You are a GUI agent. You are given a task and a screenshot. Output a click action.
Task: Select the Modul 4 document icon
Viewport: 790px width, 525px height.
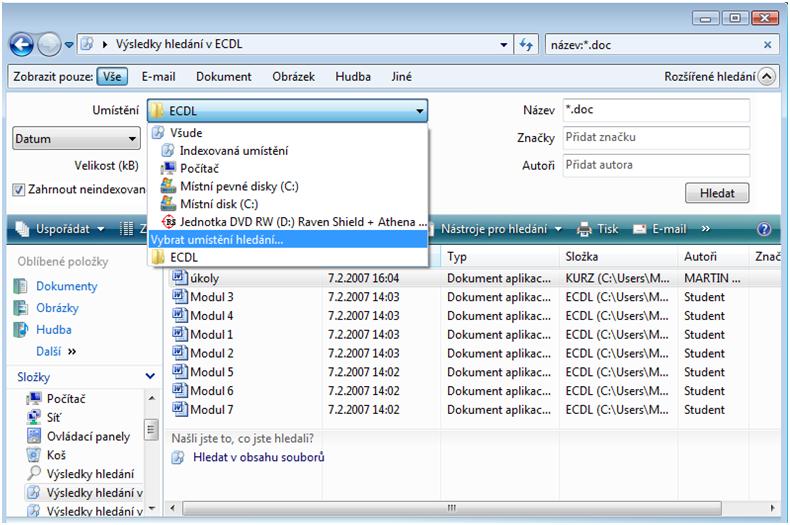tap(179, 315)
